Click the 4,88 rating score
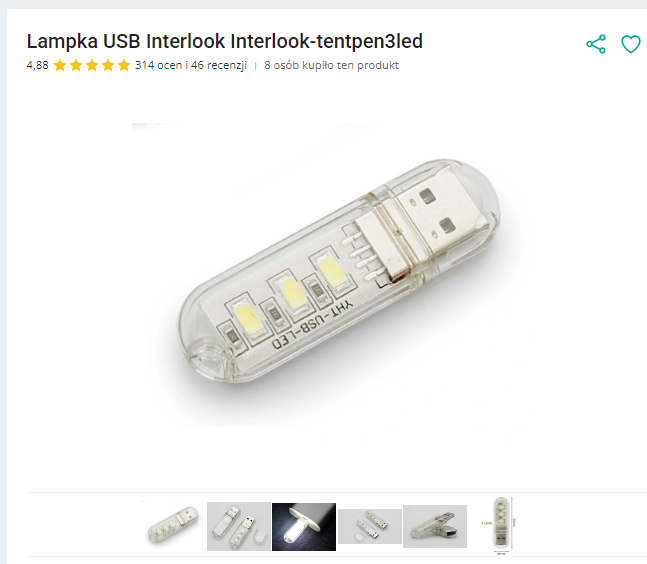 (x=37, y=66)
